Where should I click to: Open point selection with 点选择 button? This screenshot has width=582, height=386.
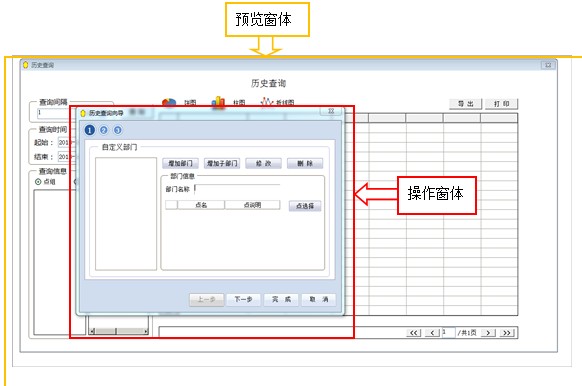point(305,206)
